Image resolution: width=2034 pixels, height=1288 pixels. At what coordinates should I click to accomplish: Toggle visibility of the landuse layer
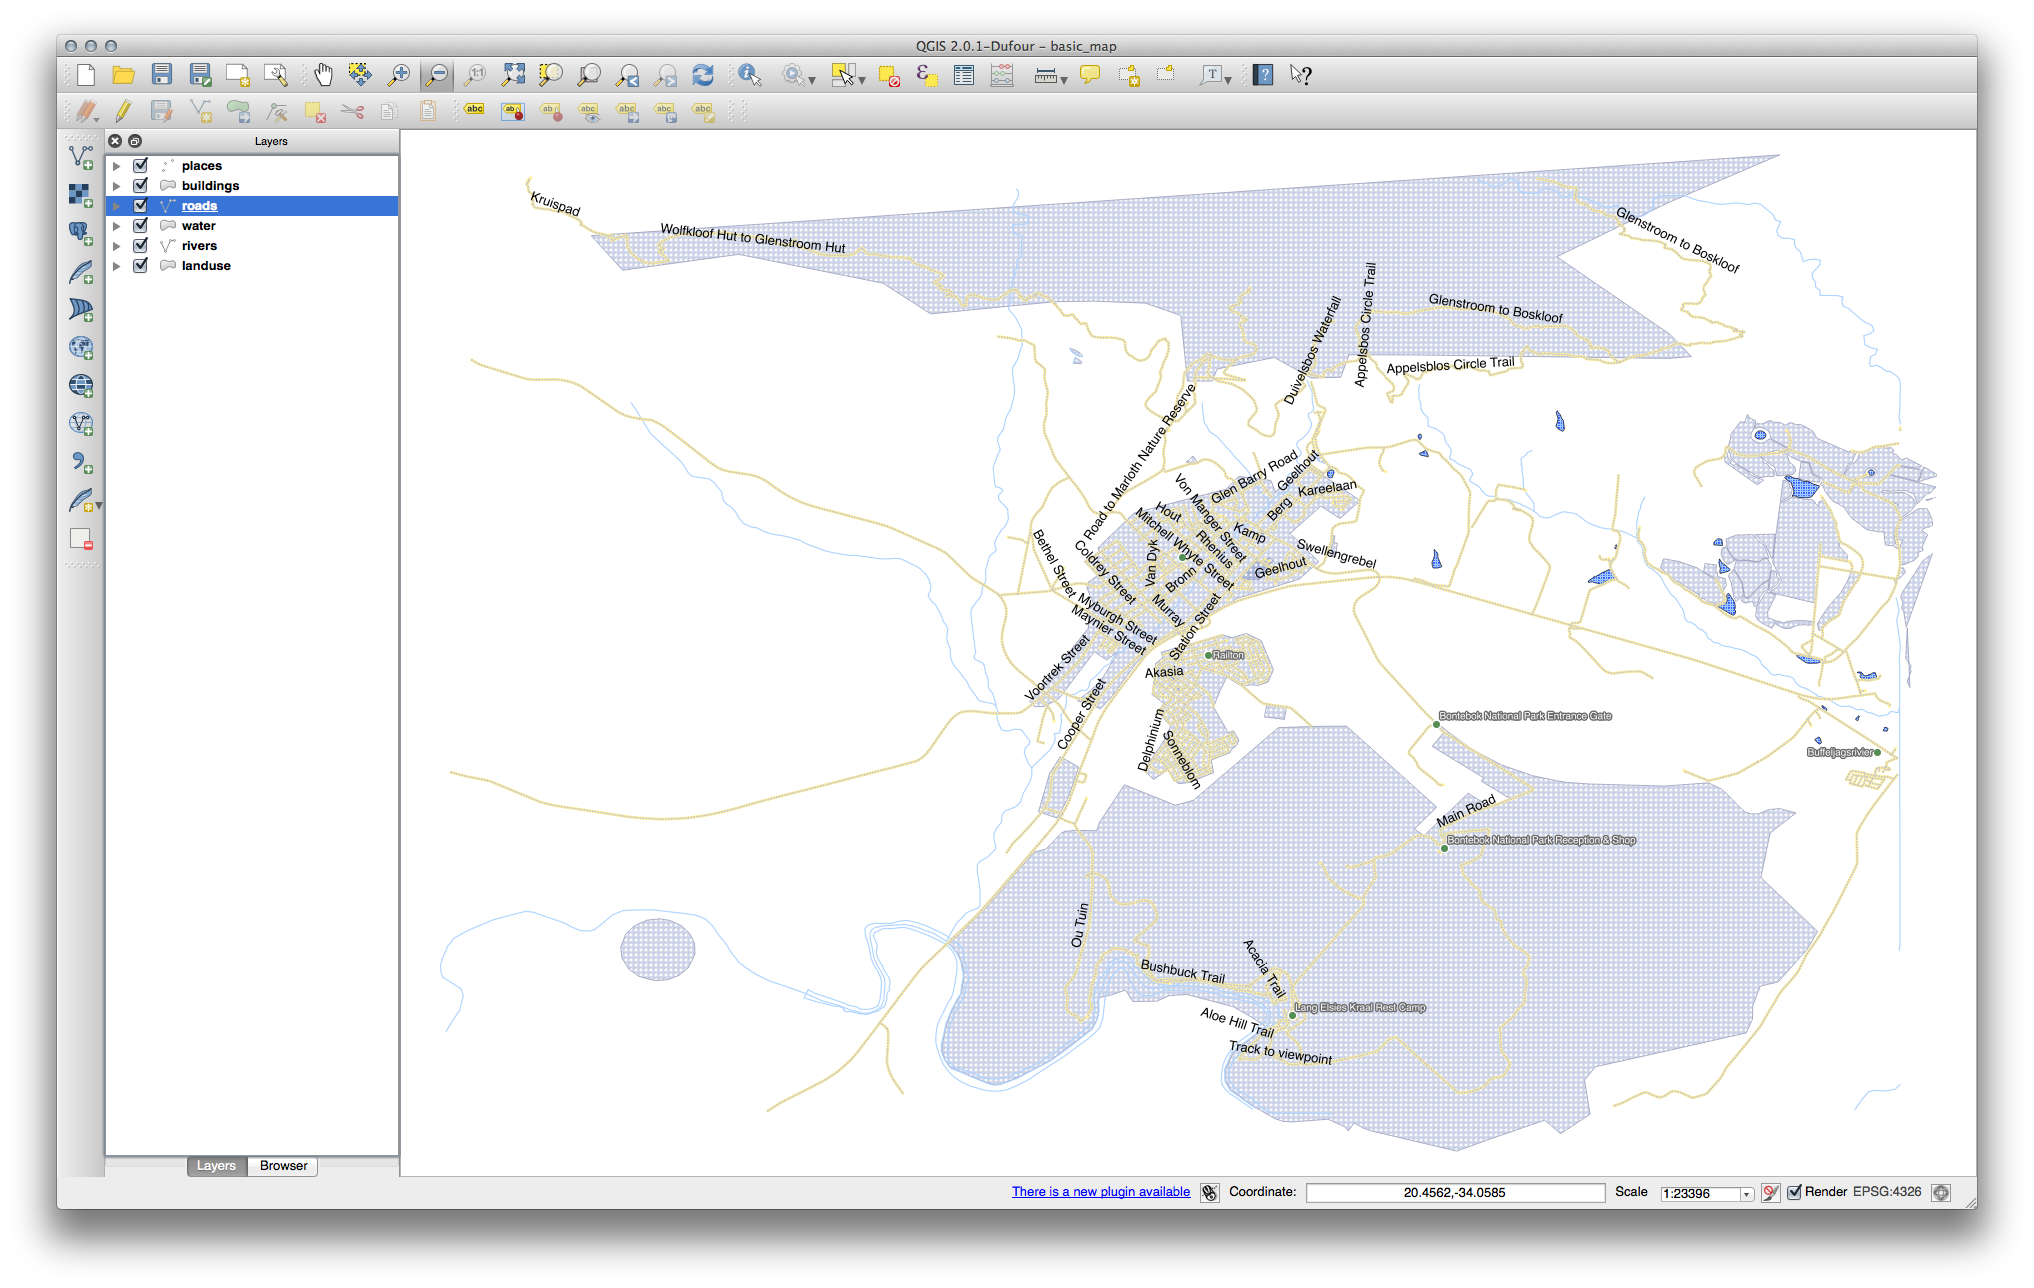(x=141, y=266)
